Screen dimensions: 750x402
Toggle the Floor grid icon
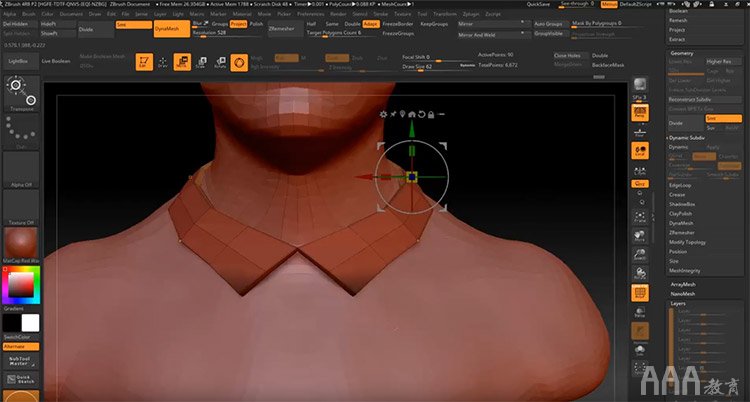[x=640, y=133]
